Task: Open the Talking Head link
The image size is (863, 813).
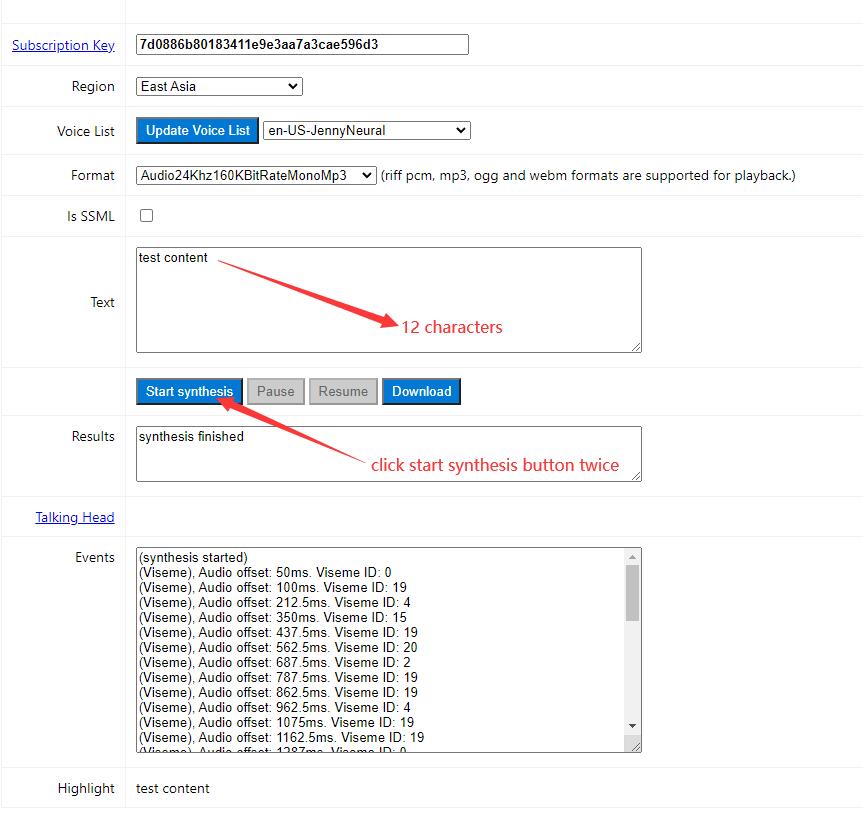Action: point(75,517)
